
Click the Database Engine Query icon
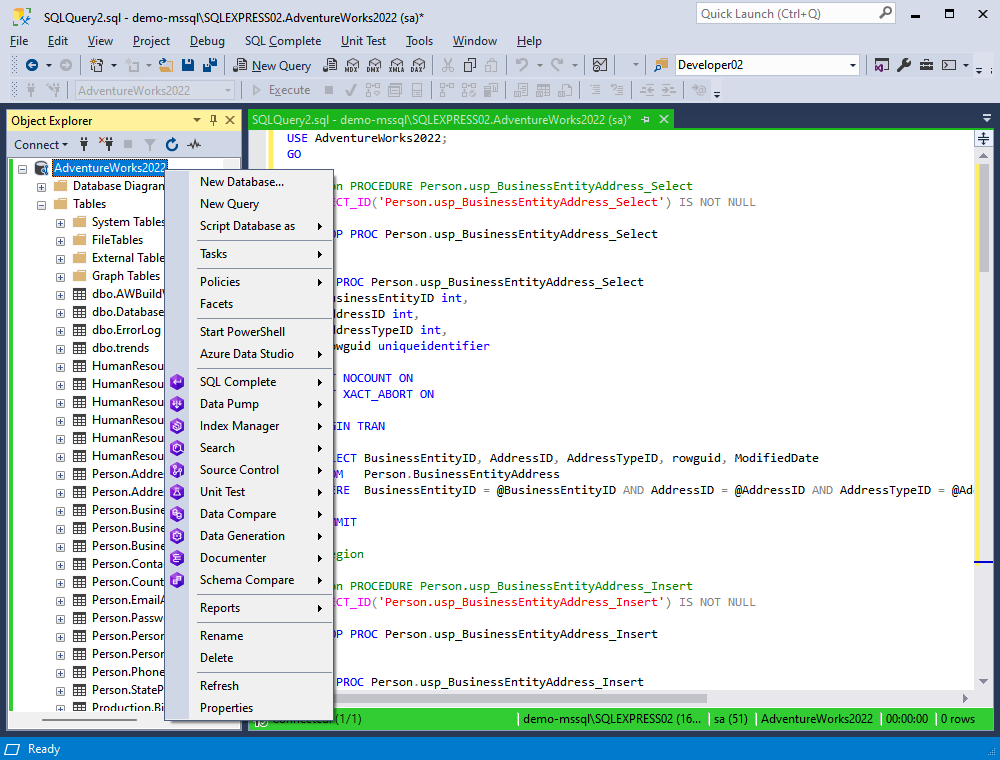pyautogui.click(x=330, y=65)
